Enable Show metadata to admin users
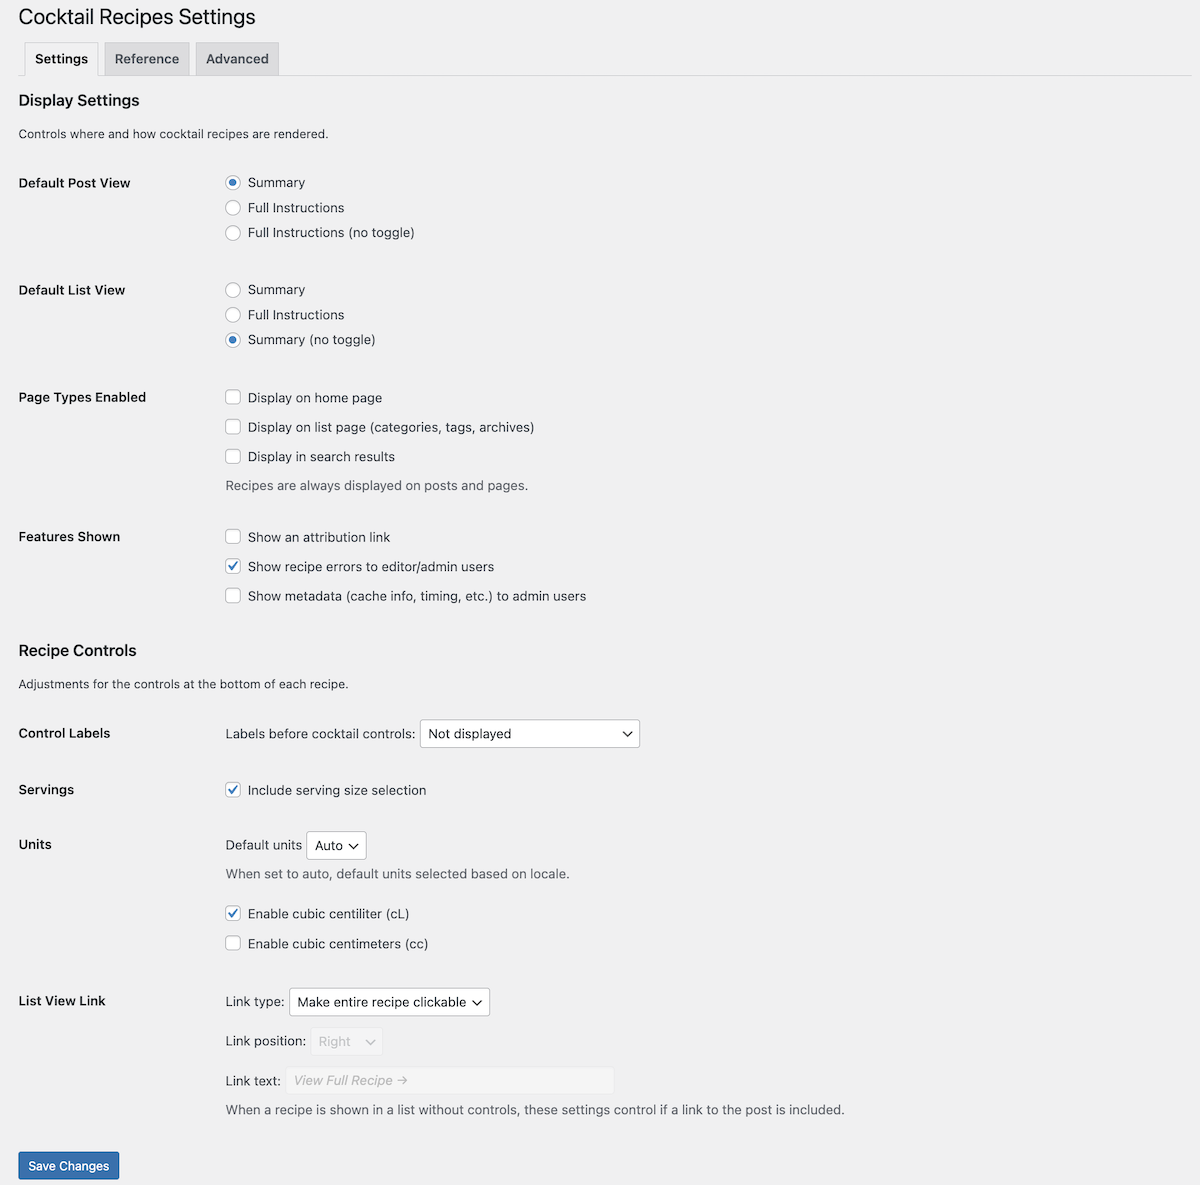The height and width of the screenshot is (1185, 1200). click(232, 595)
